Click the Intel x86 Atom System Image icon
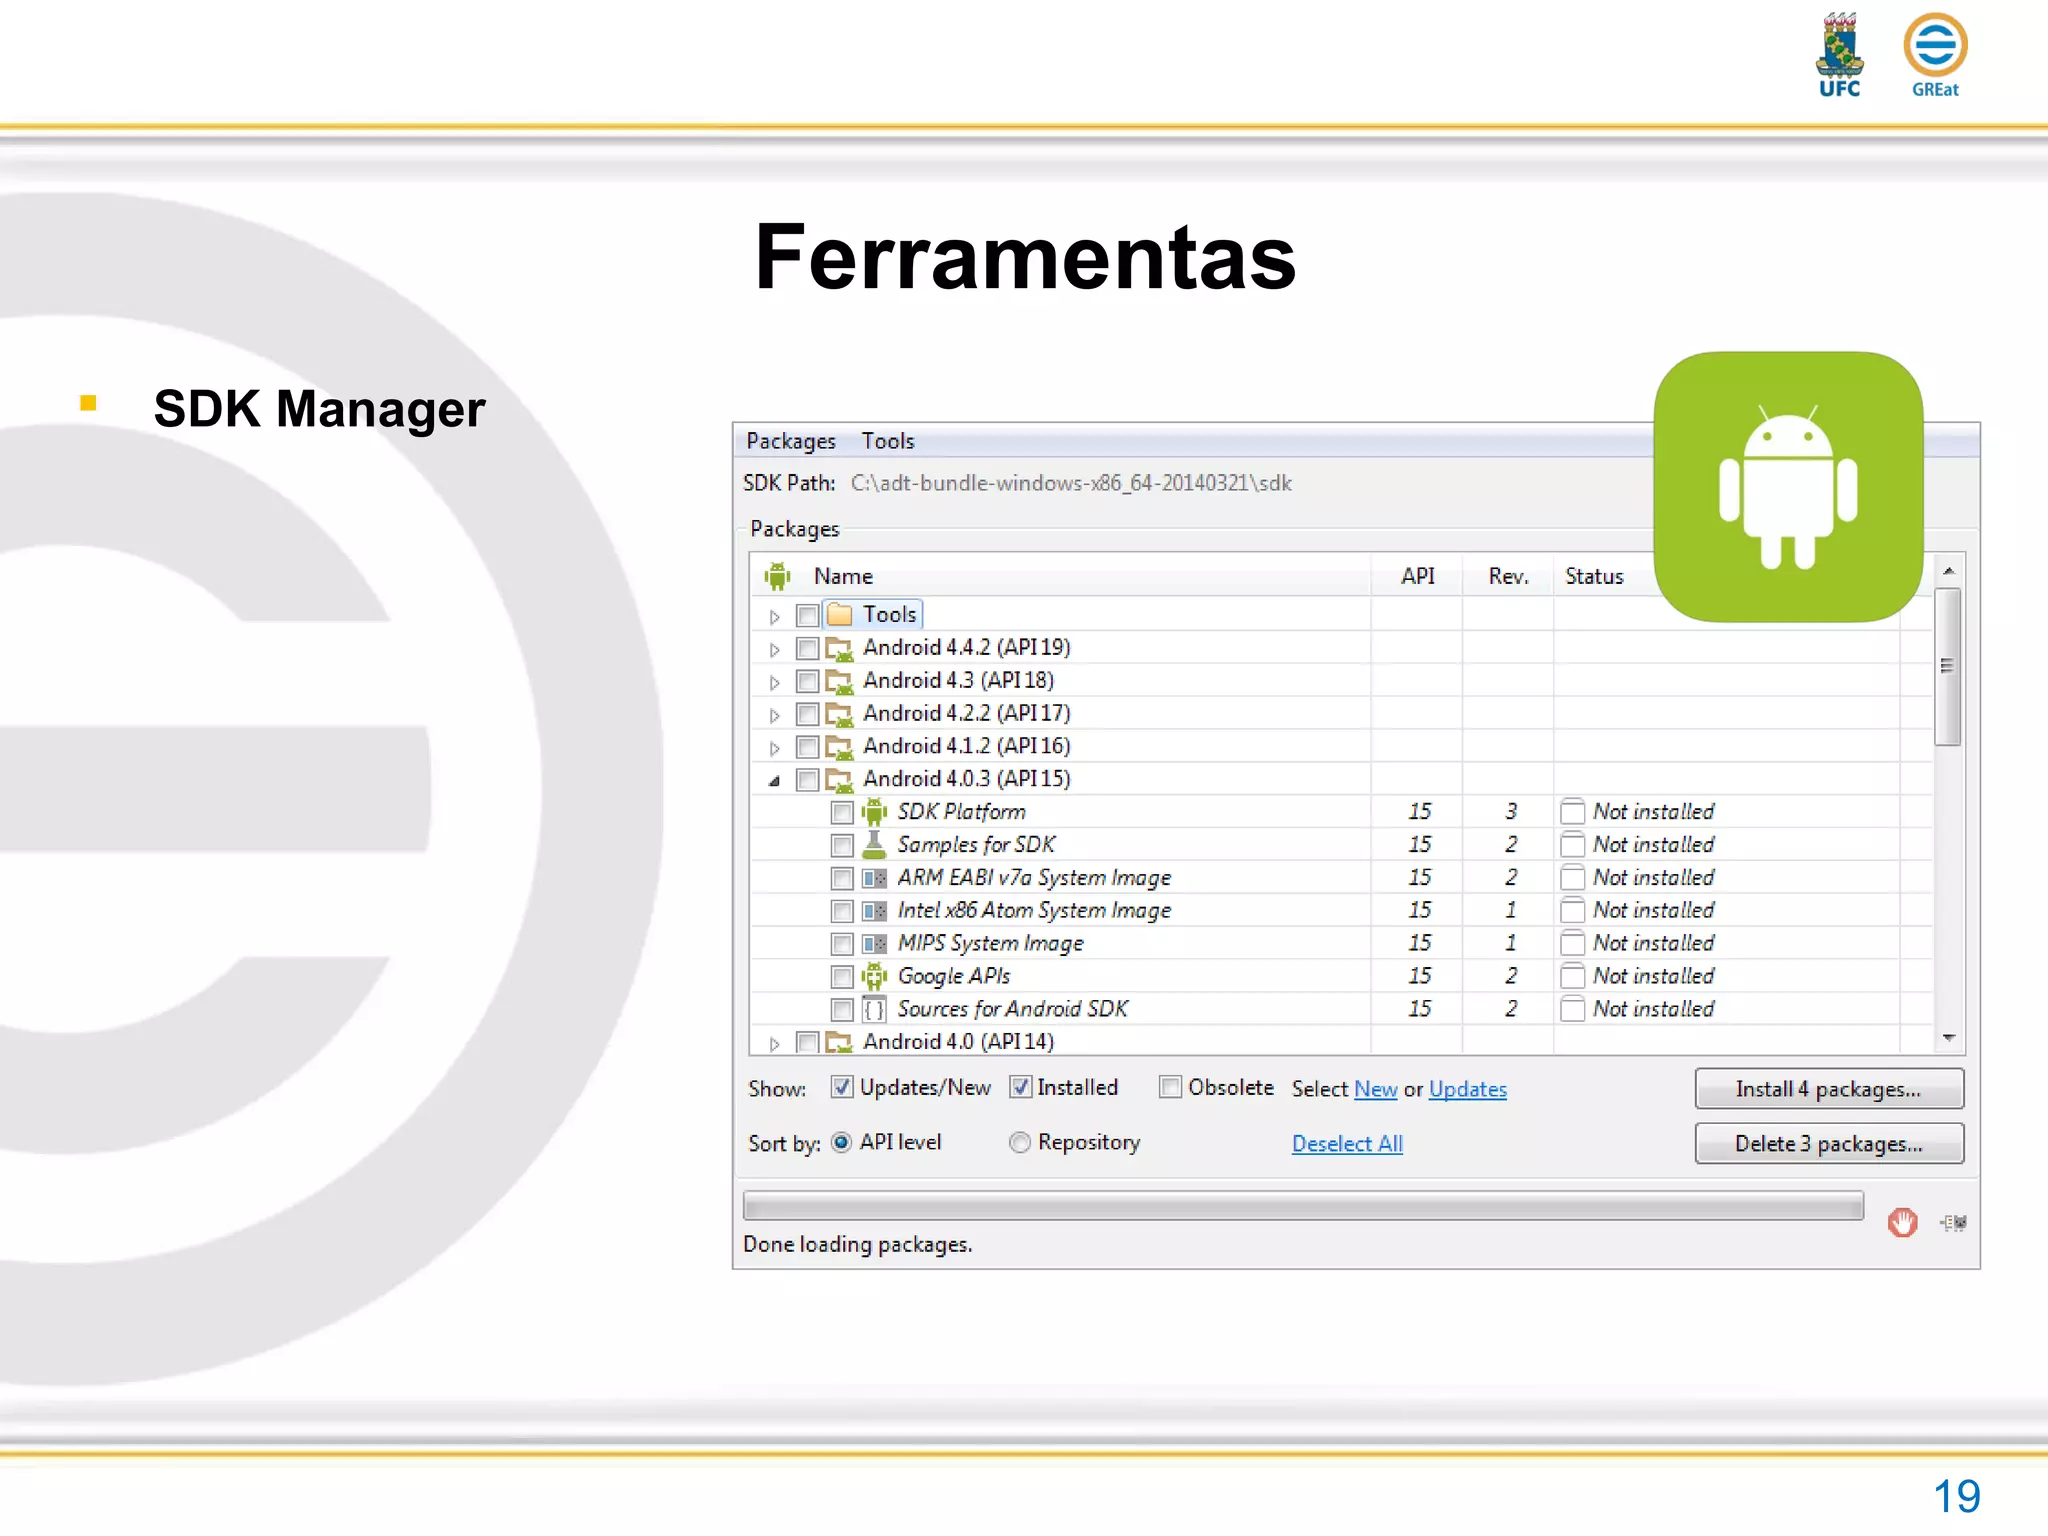 pos(874,911)
